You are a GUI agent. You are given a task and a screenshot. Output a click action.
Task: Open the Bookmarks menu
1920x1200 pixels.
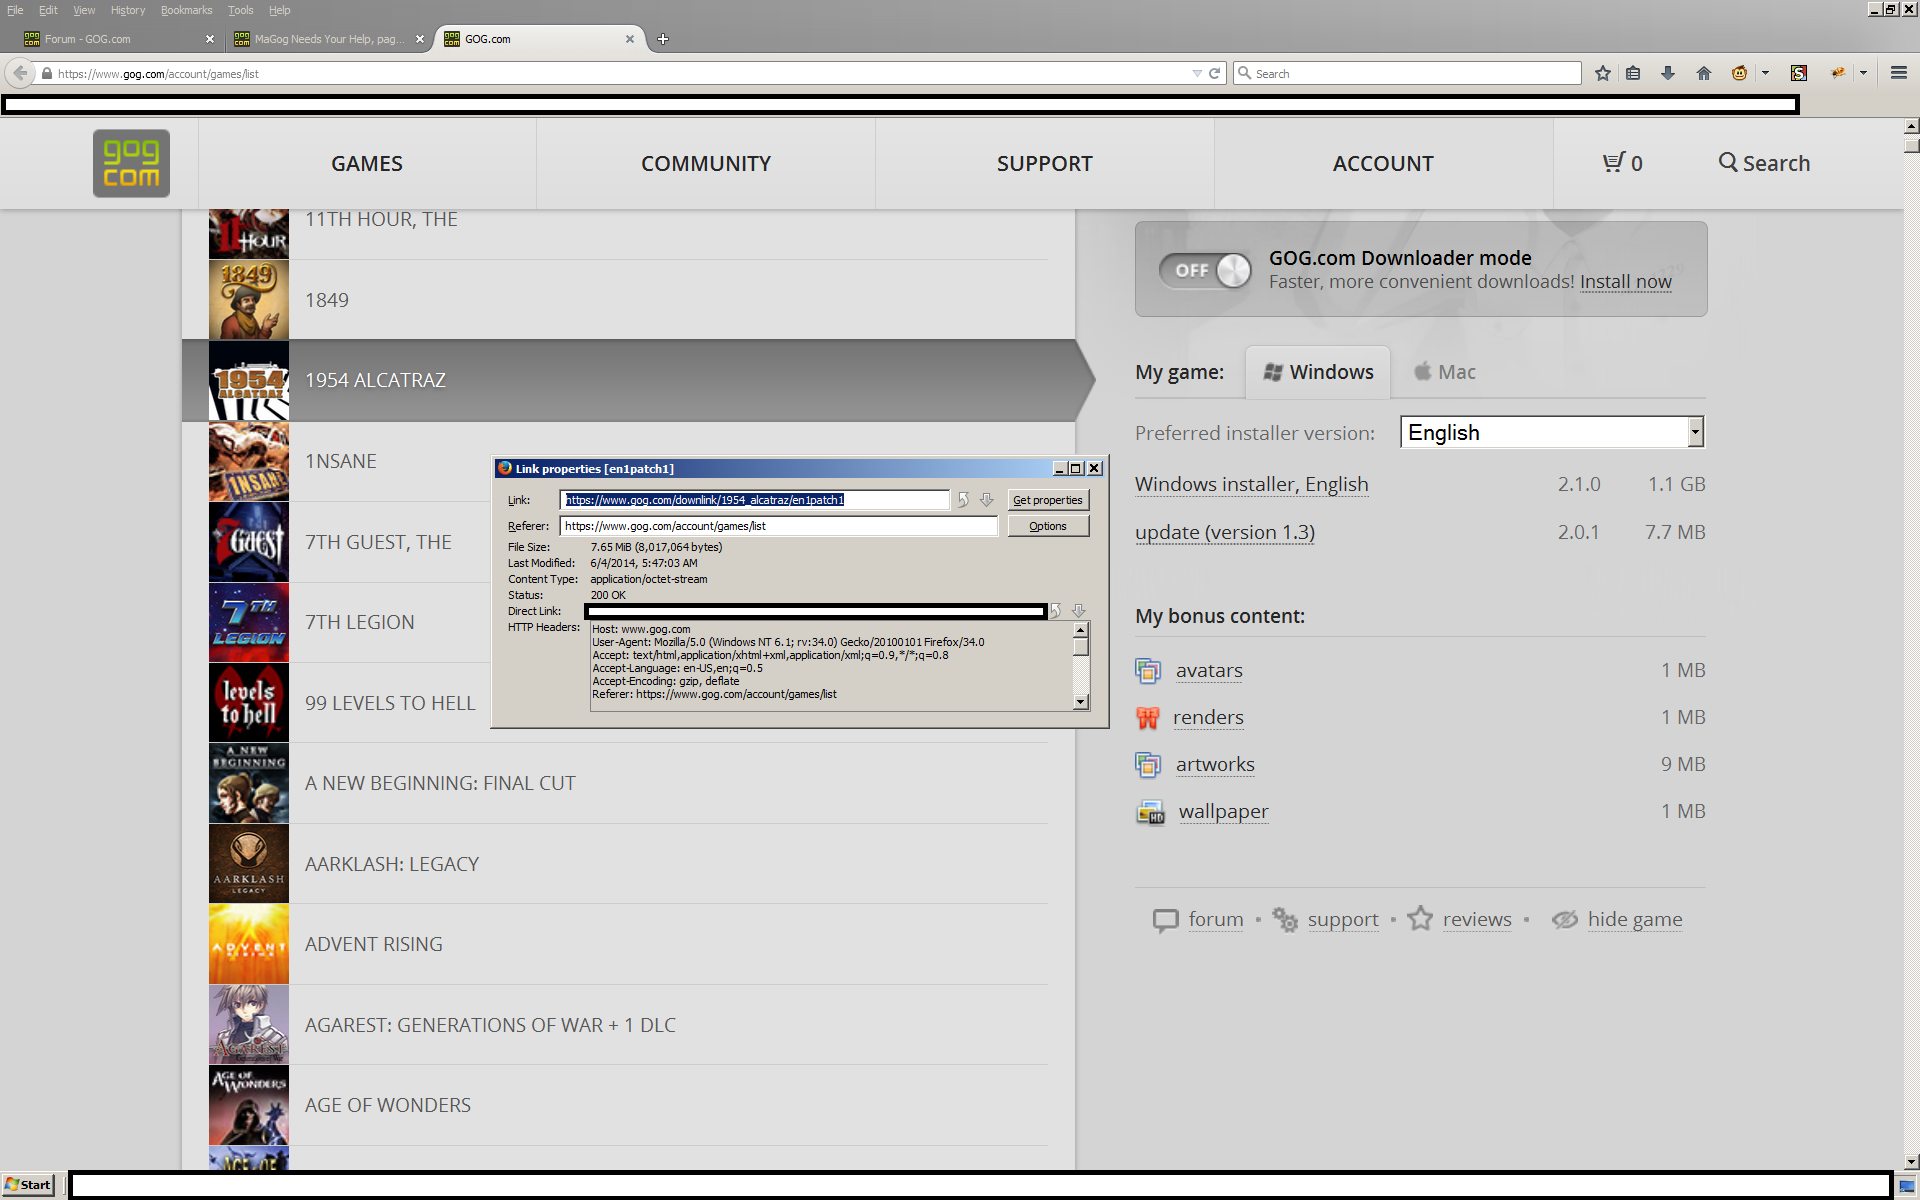click(x=186, y=10)
